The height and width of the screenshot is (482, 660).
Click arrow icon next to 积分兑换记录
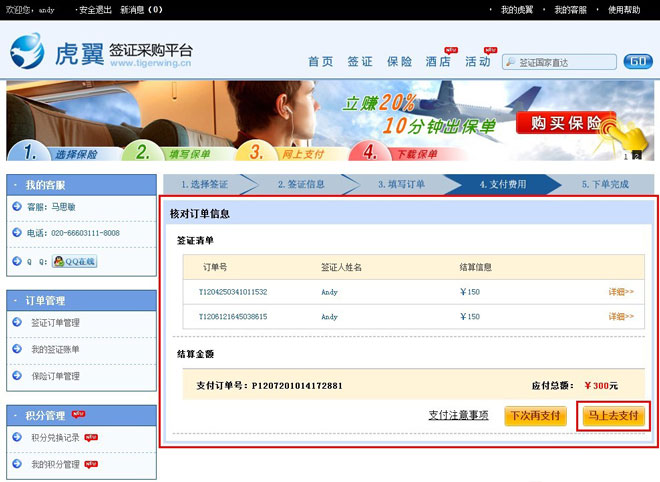(17, 437)
